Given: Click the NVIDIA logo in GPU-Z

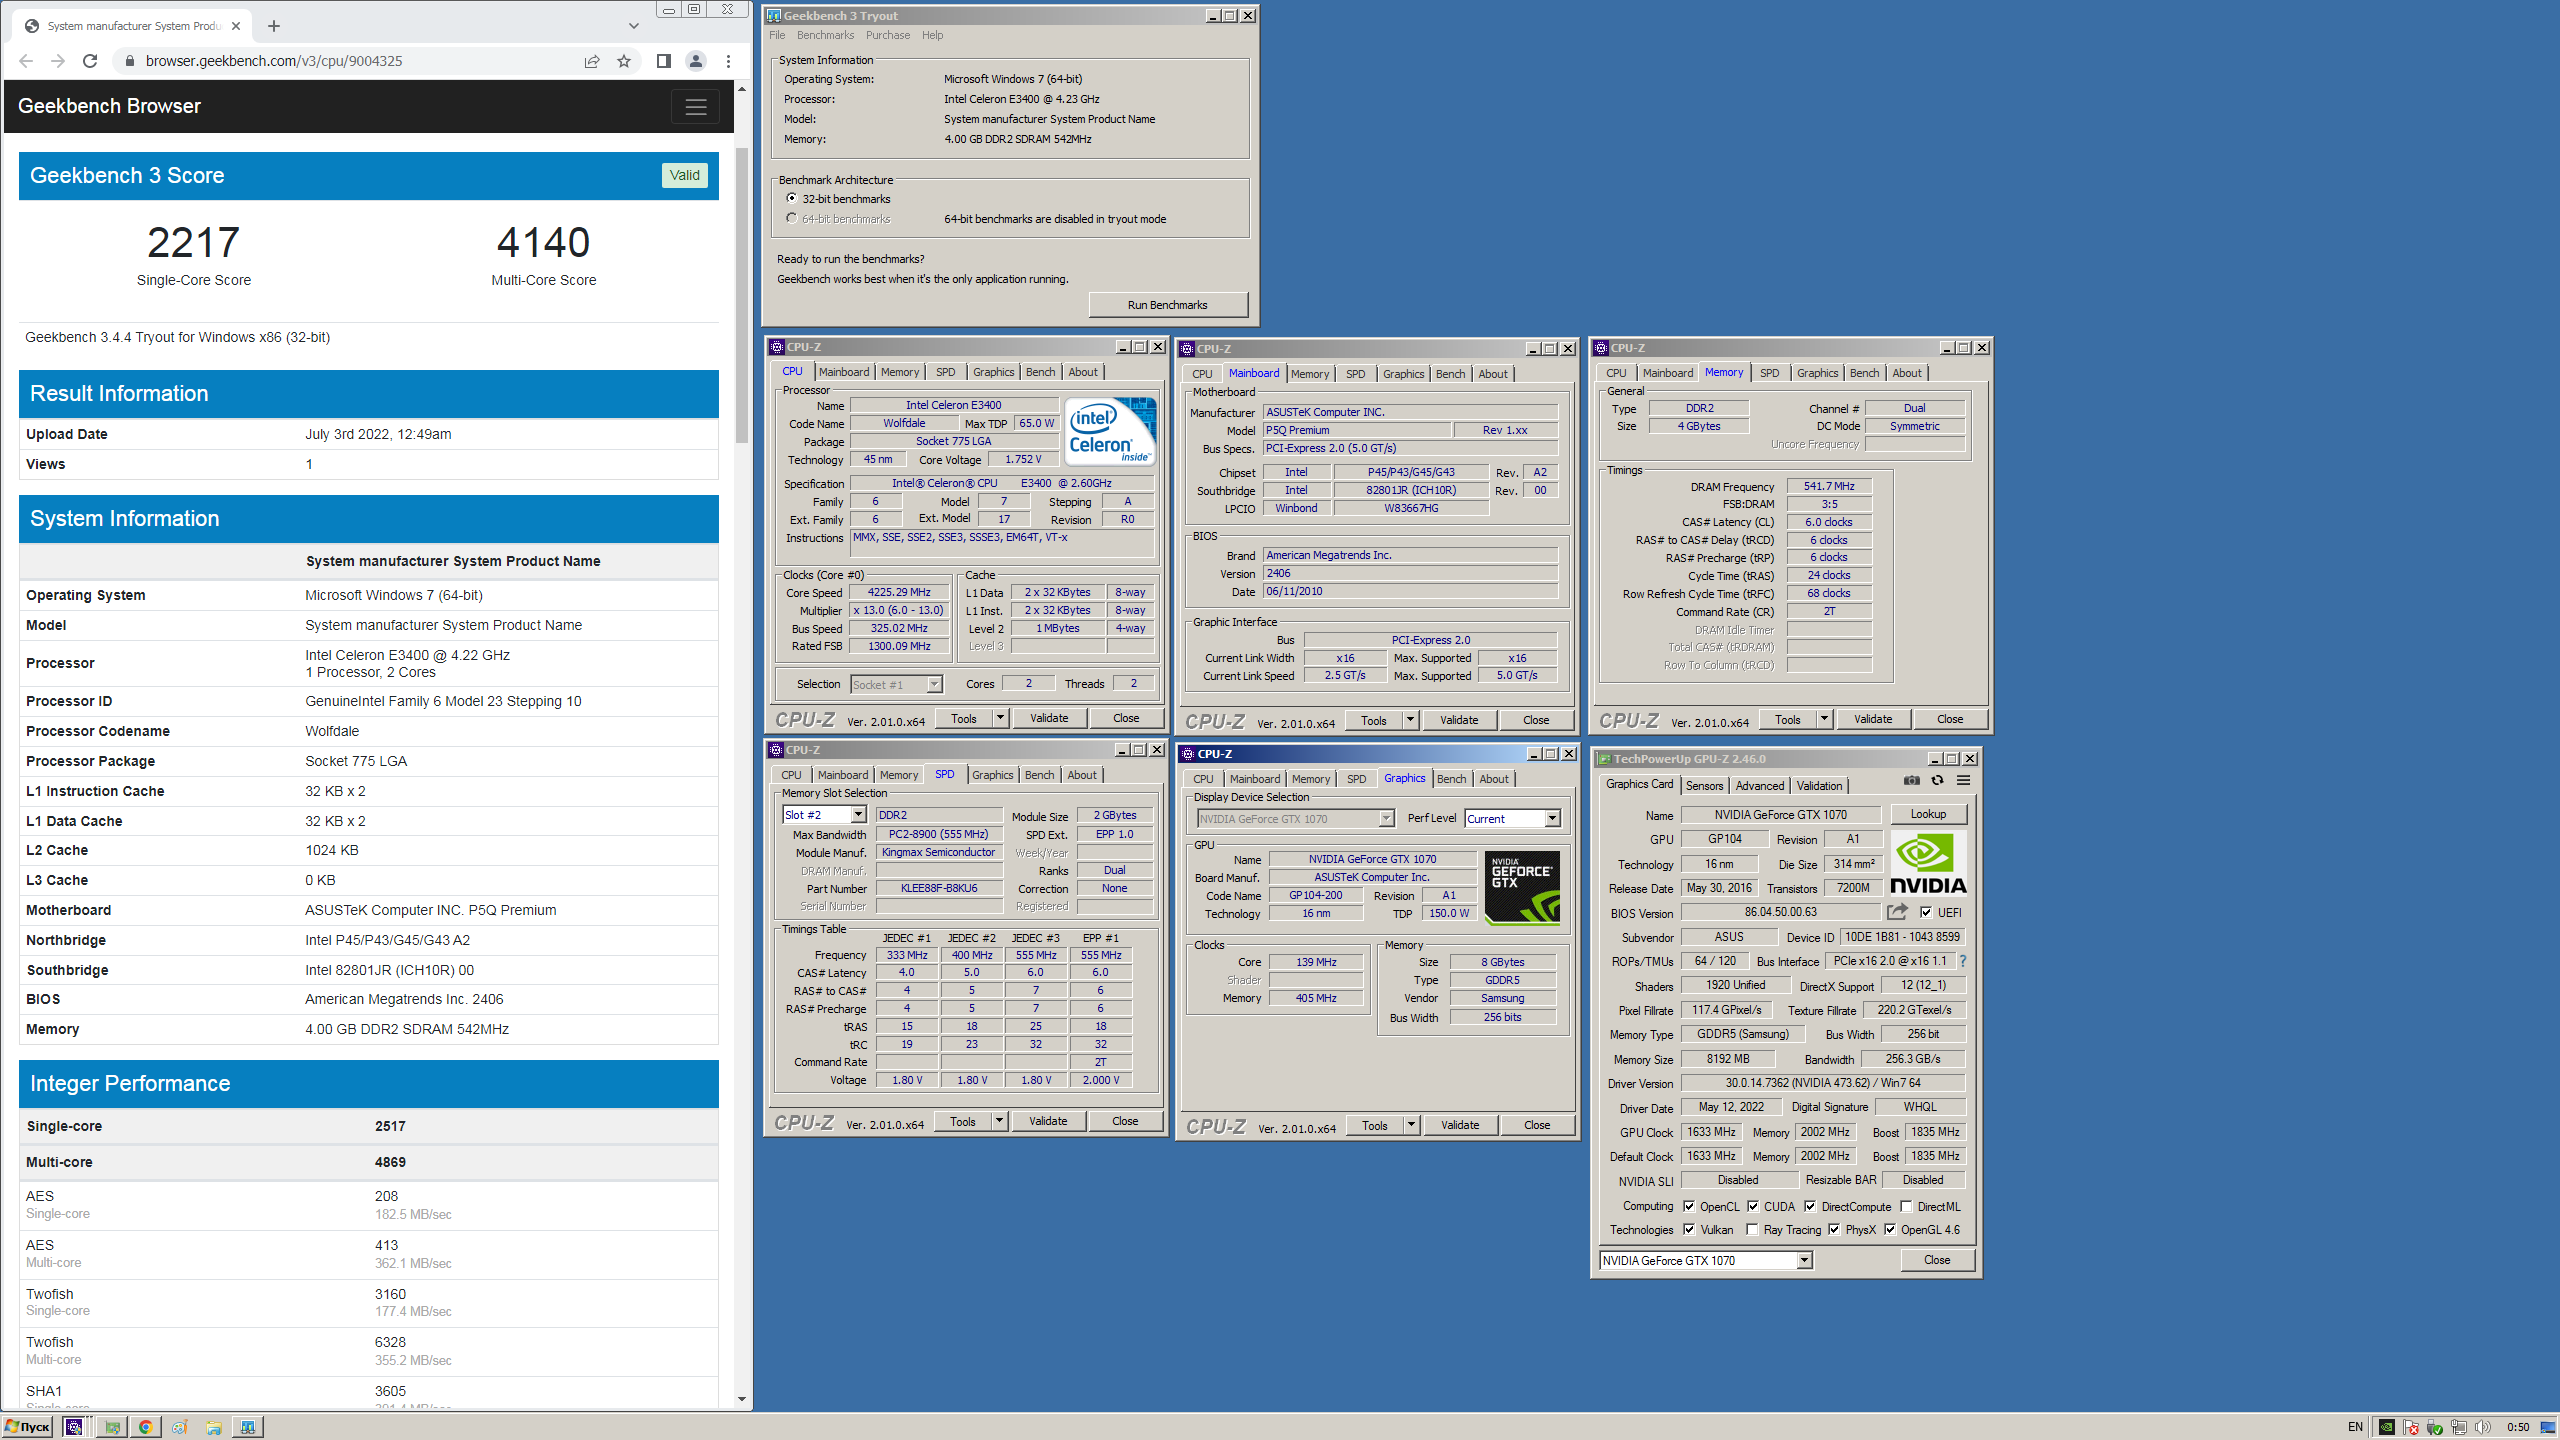Looking at the screenshot, I should [x=1928, y=864].
